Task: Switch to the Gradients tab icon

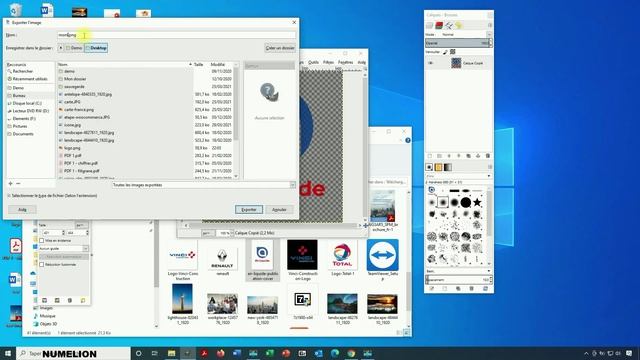Action: (448, 167)
